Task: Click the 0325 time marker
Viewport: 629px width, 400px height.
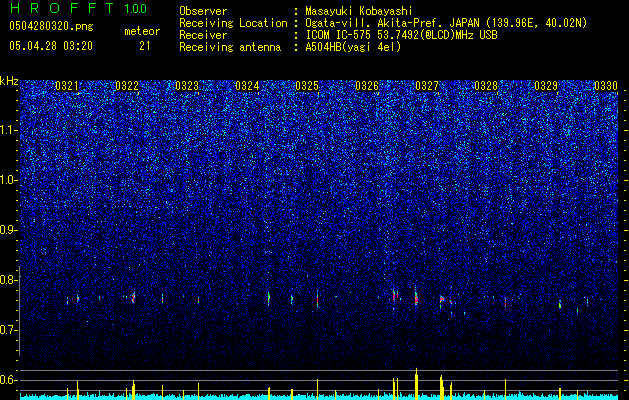Action: pyautogui.click(x=307, y=86)
